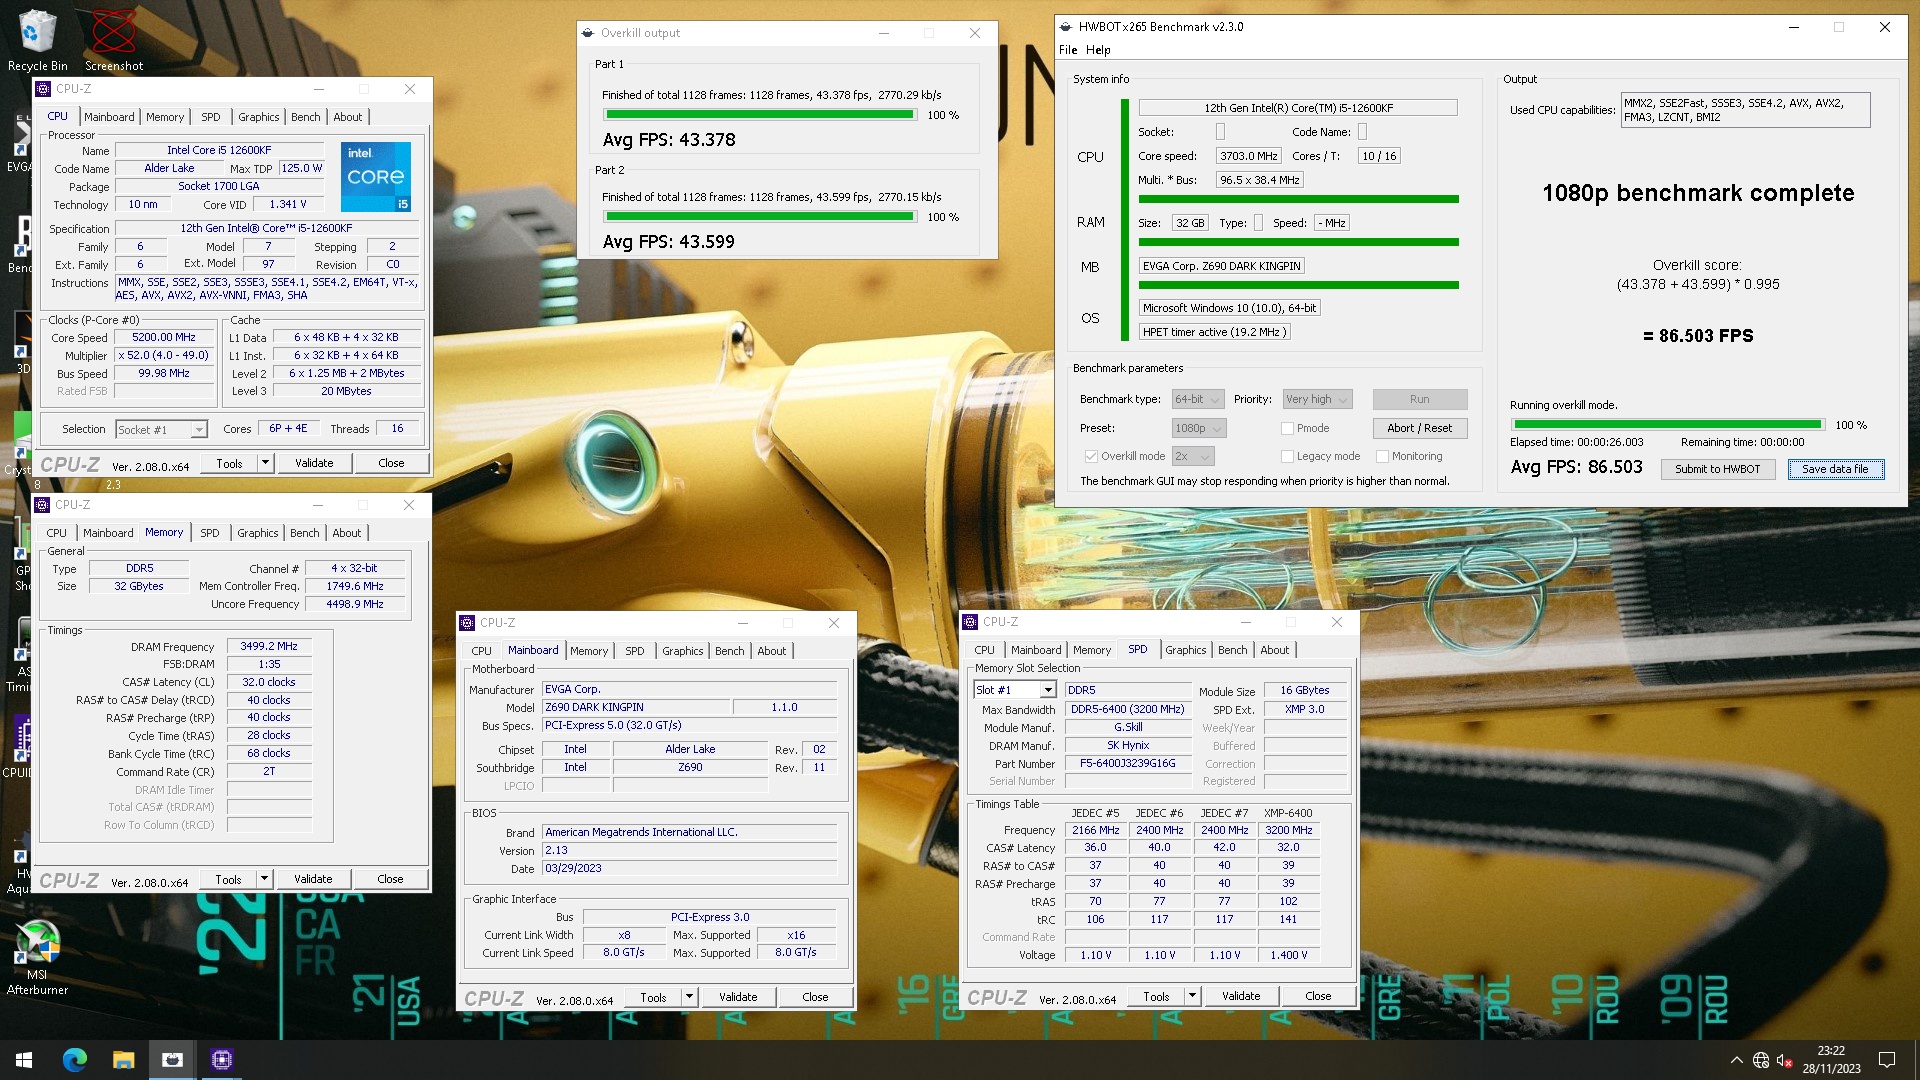This screenshot has width=1920, height=1080.
Task: Open File Explorer from the taskbar
Action: point(123,1059)
